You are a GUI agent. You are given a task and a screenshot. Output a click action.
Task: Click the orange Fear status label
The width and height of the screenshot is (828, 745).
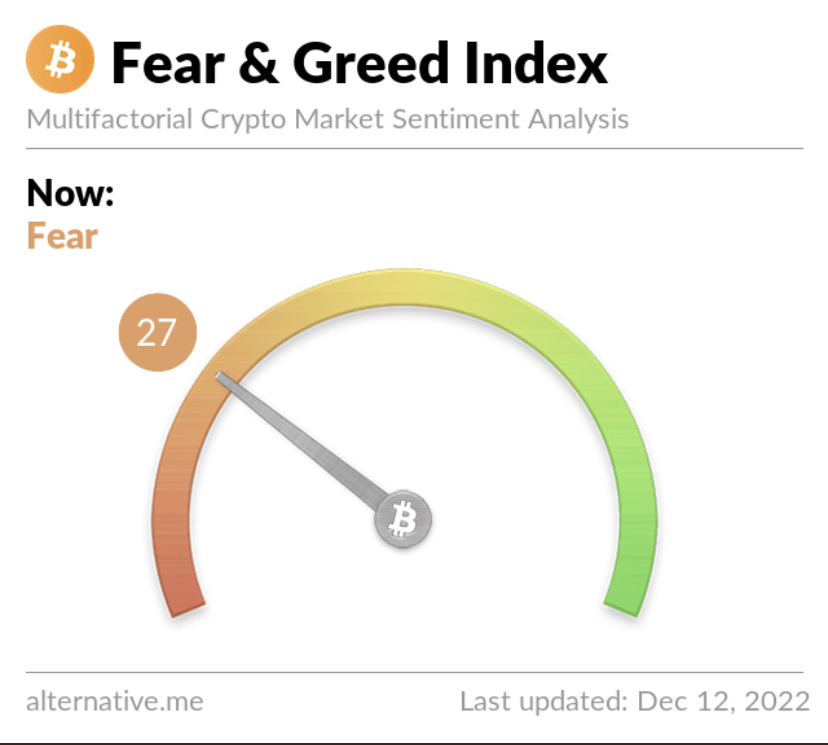62,235
